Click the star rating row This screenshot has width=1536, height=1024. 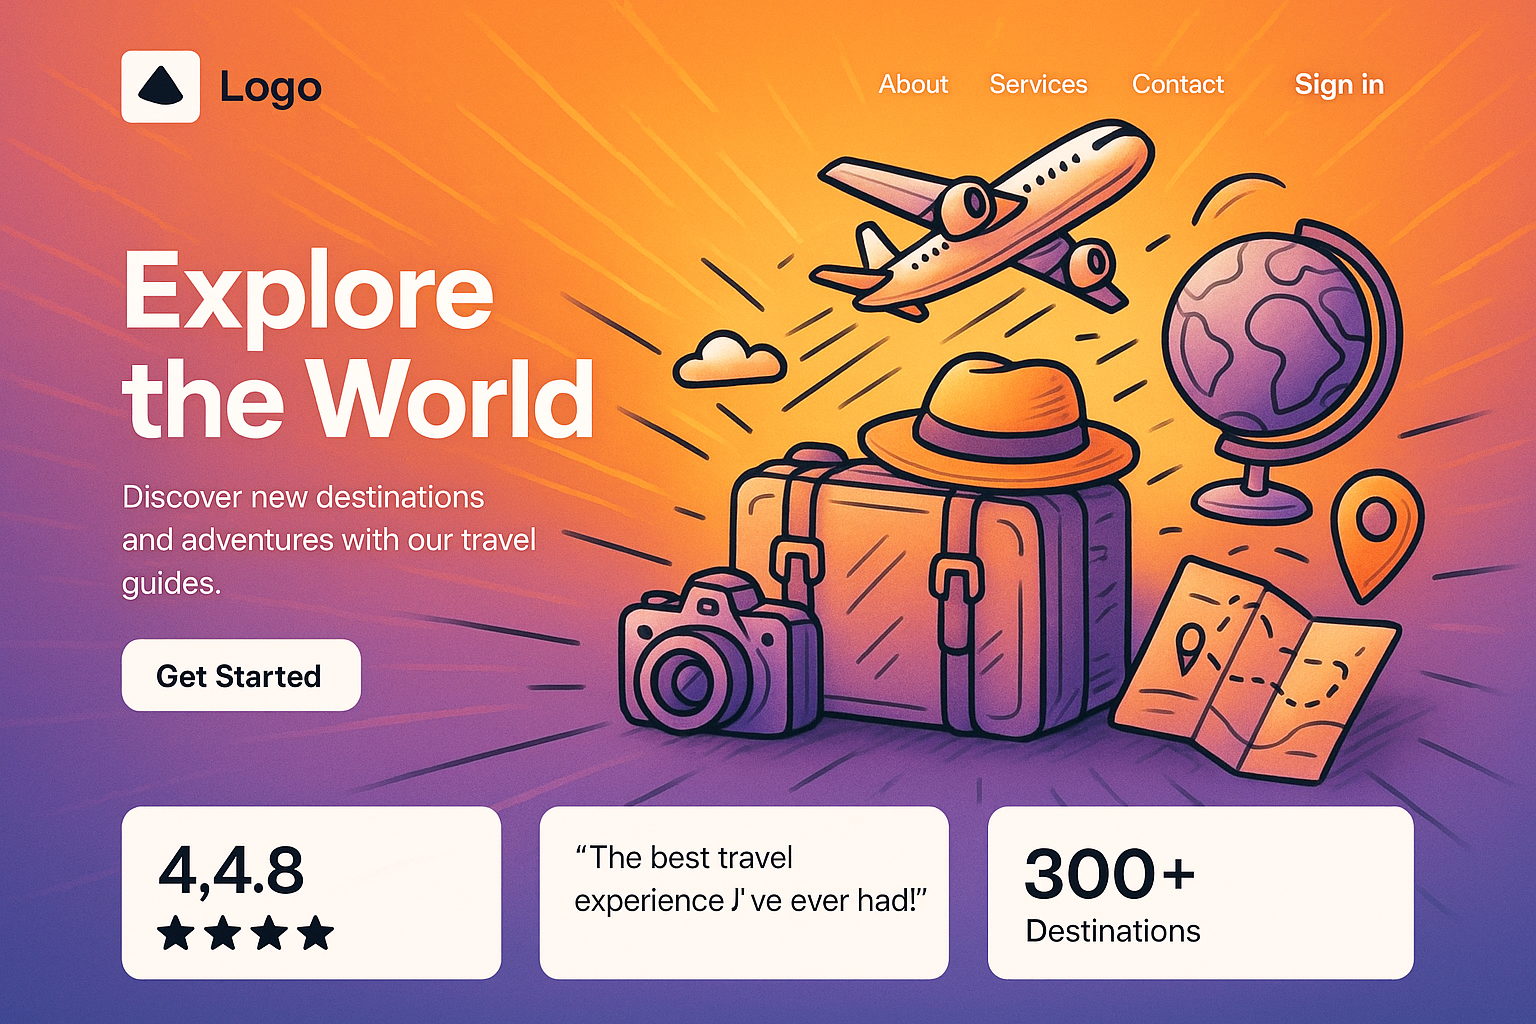click(246, 933)
